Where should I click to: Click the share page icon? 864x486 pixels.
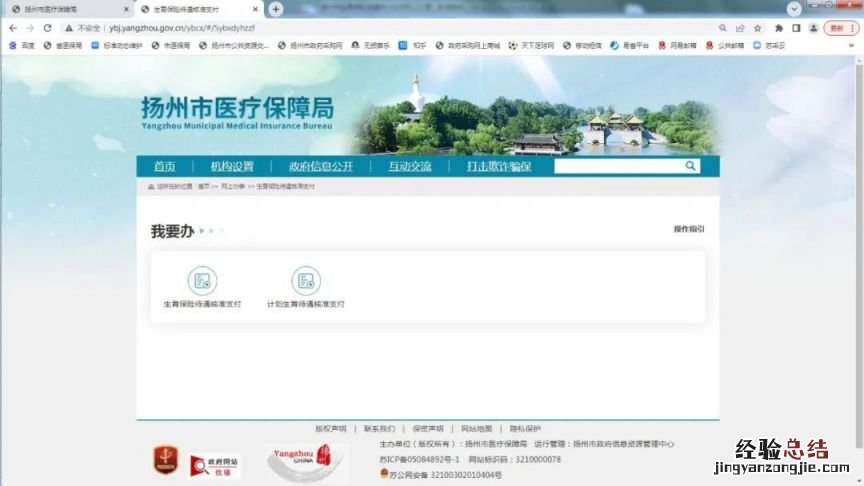tap(740, 28)
